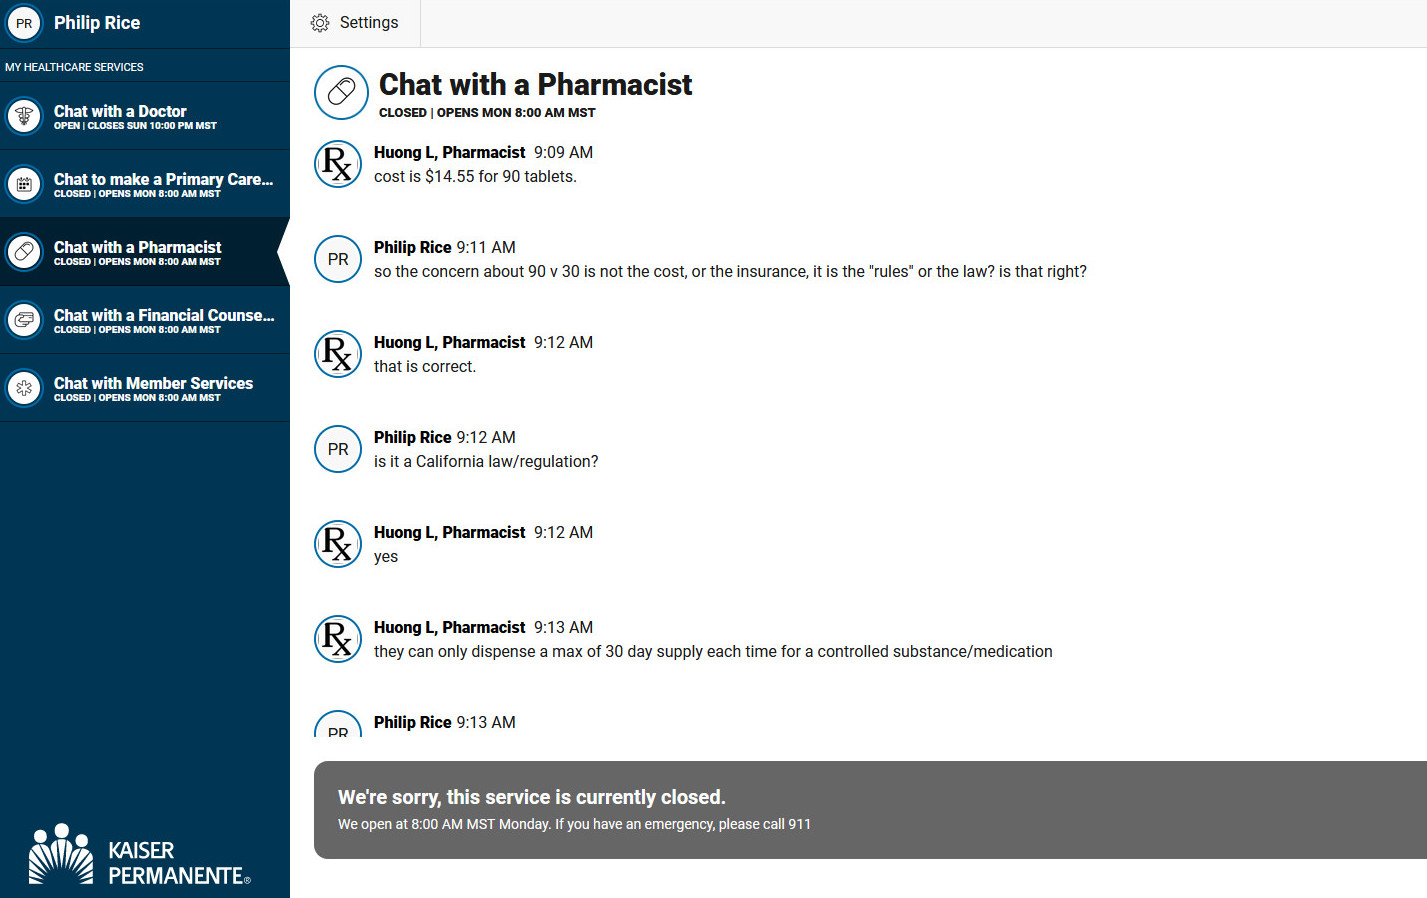Click the PR profile avatar next to Philip Rice
Image resolution: width=1427 pixels, height=898 pixels.
pos(24,23)
